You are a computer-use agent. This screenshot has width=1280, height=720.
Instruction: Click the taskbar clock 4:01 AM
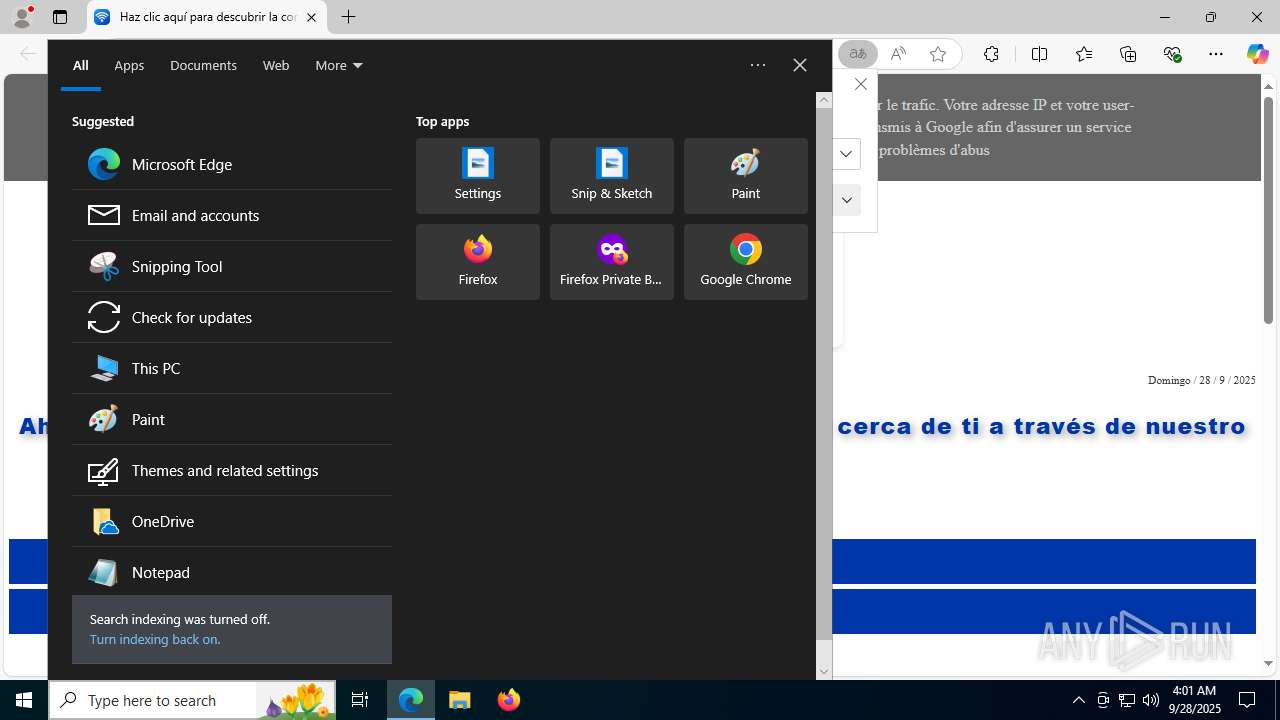tap(1194, 700)
